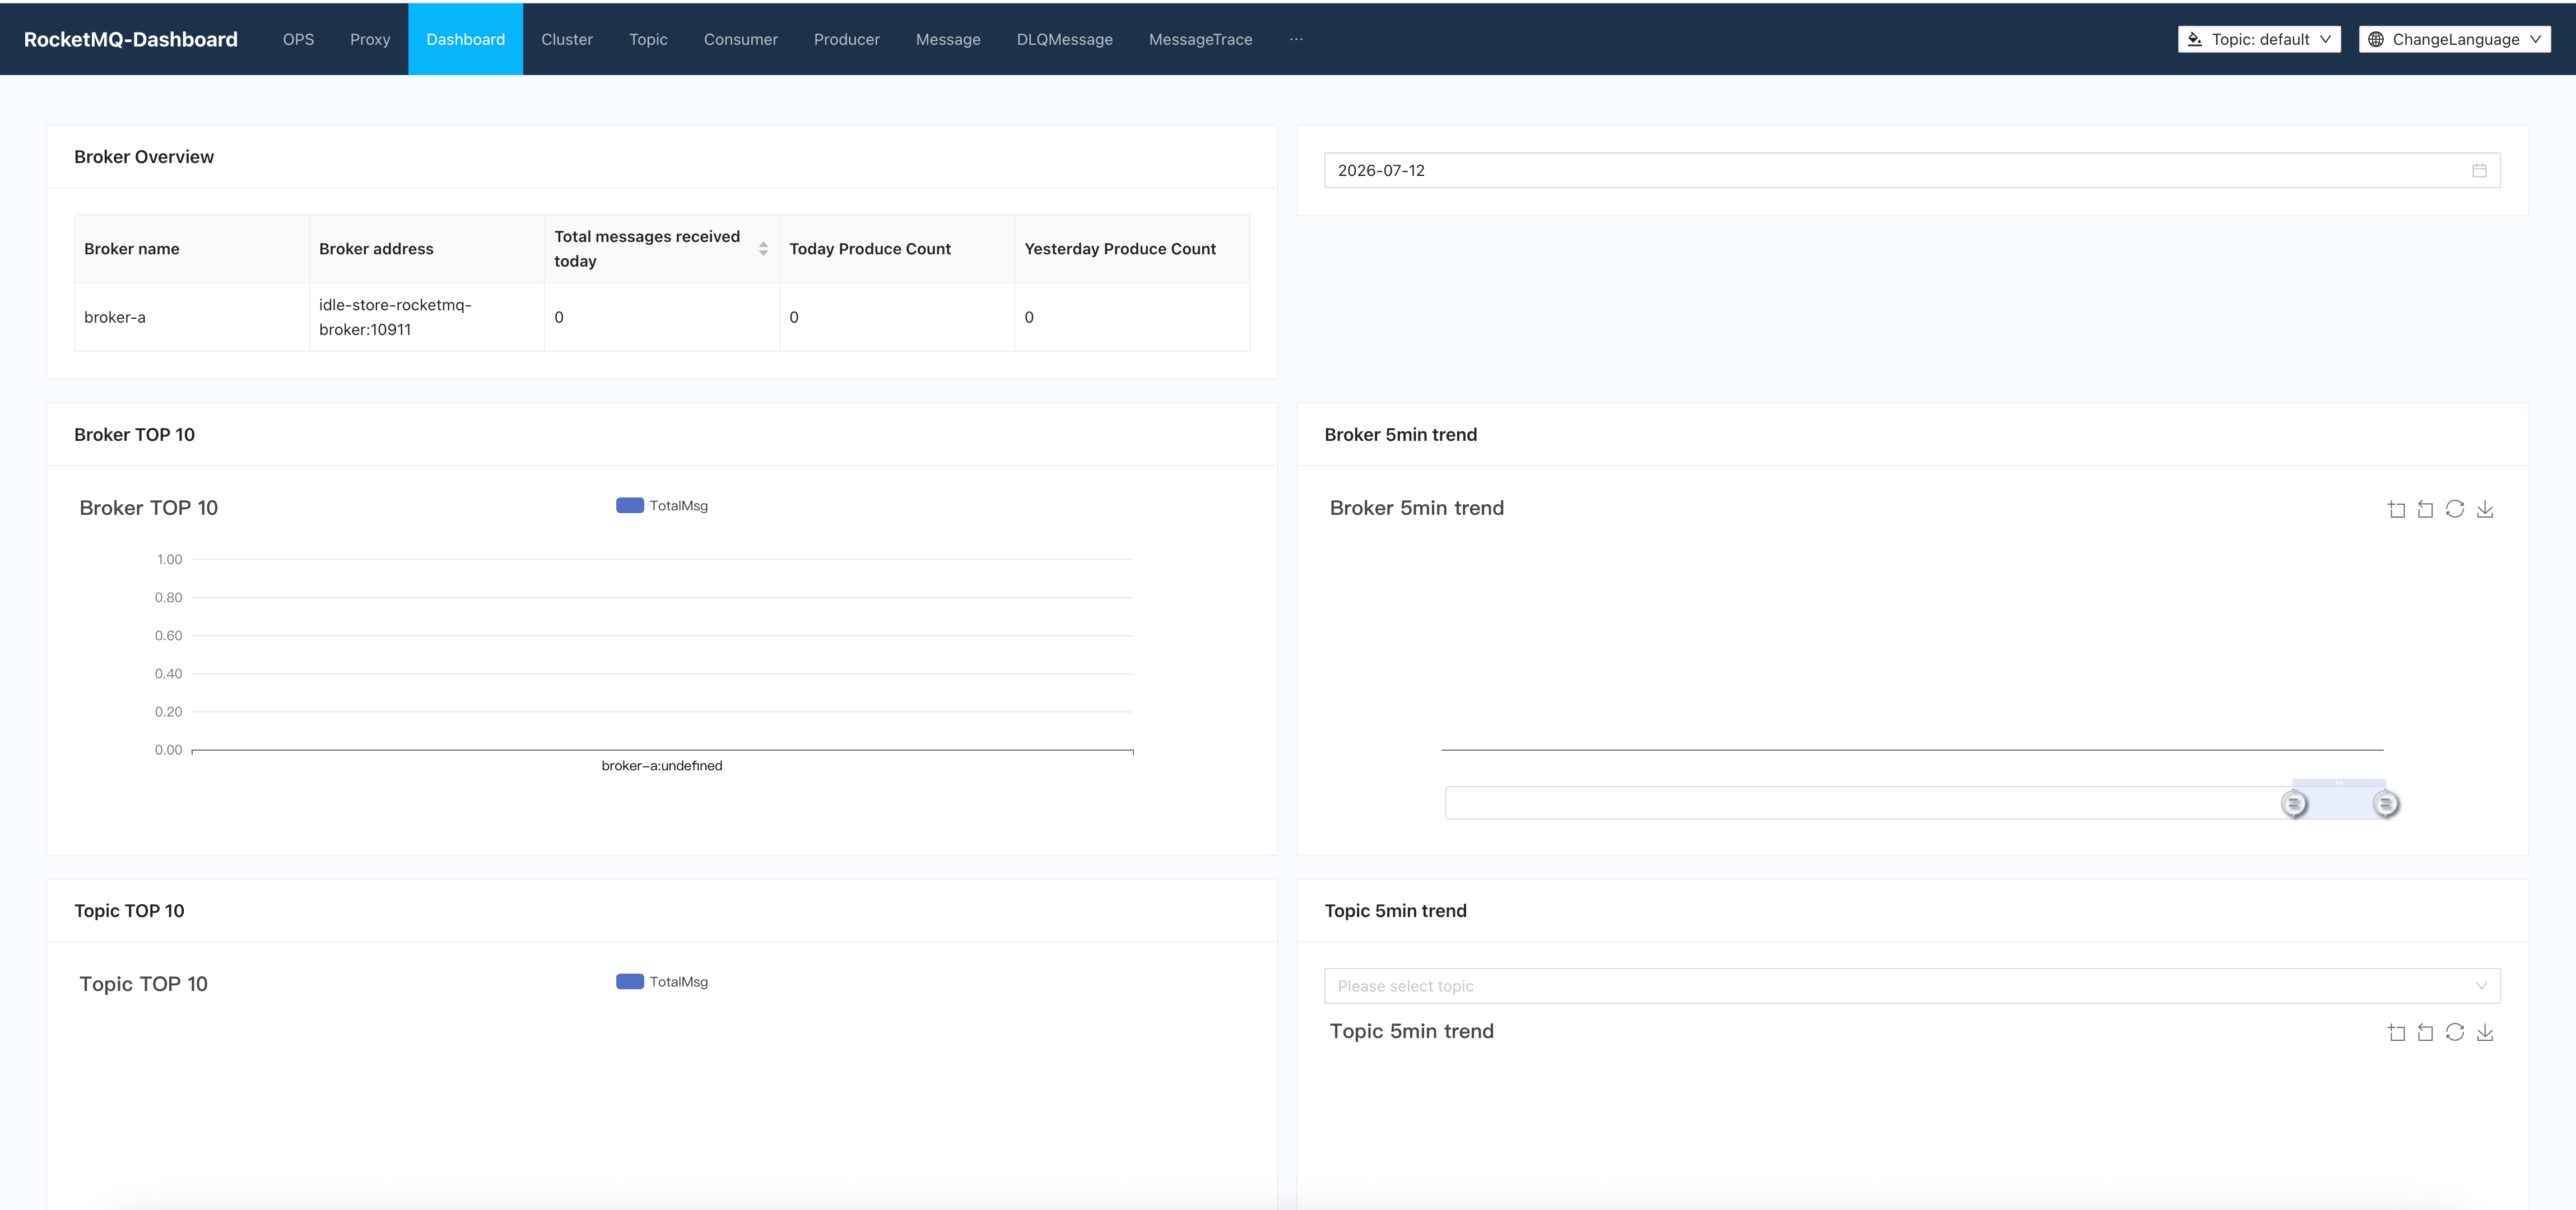Open the DLQMessage tab
This screenshot has height=1210, width=2576.
1065,39
